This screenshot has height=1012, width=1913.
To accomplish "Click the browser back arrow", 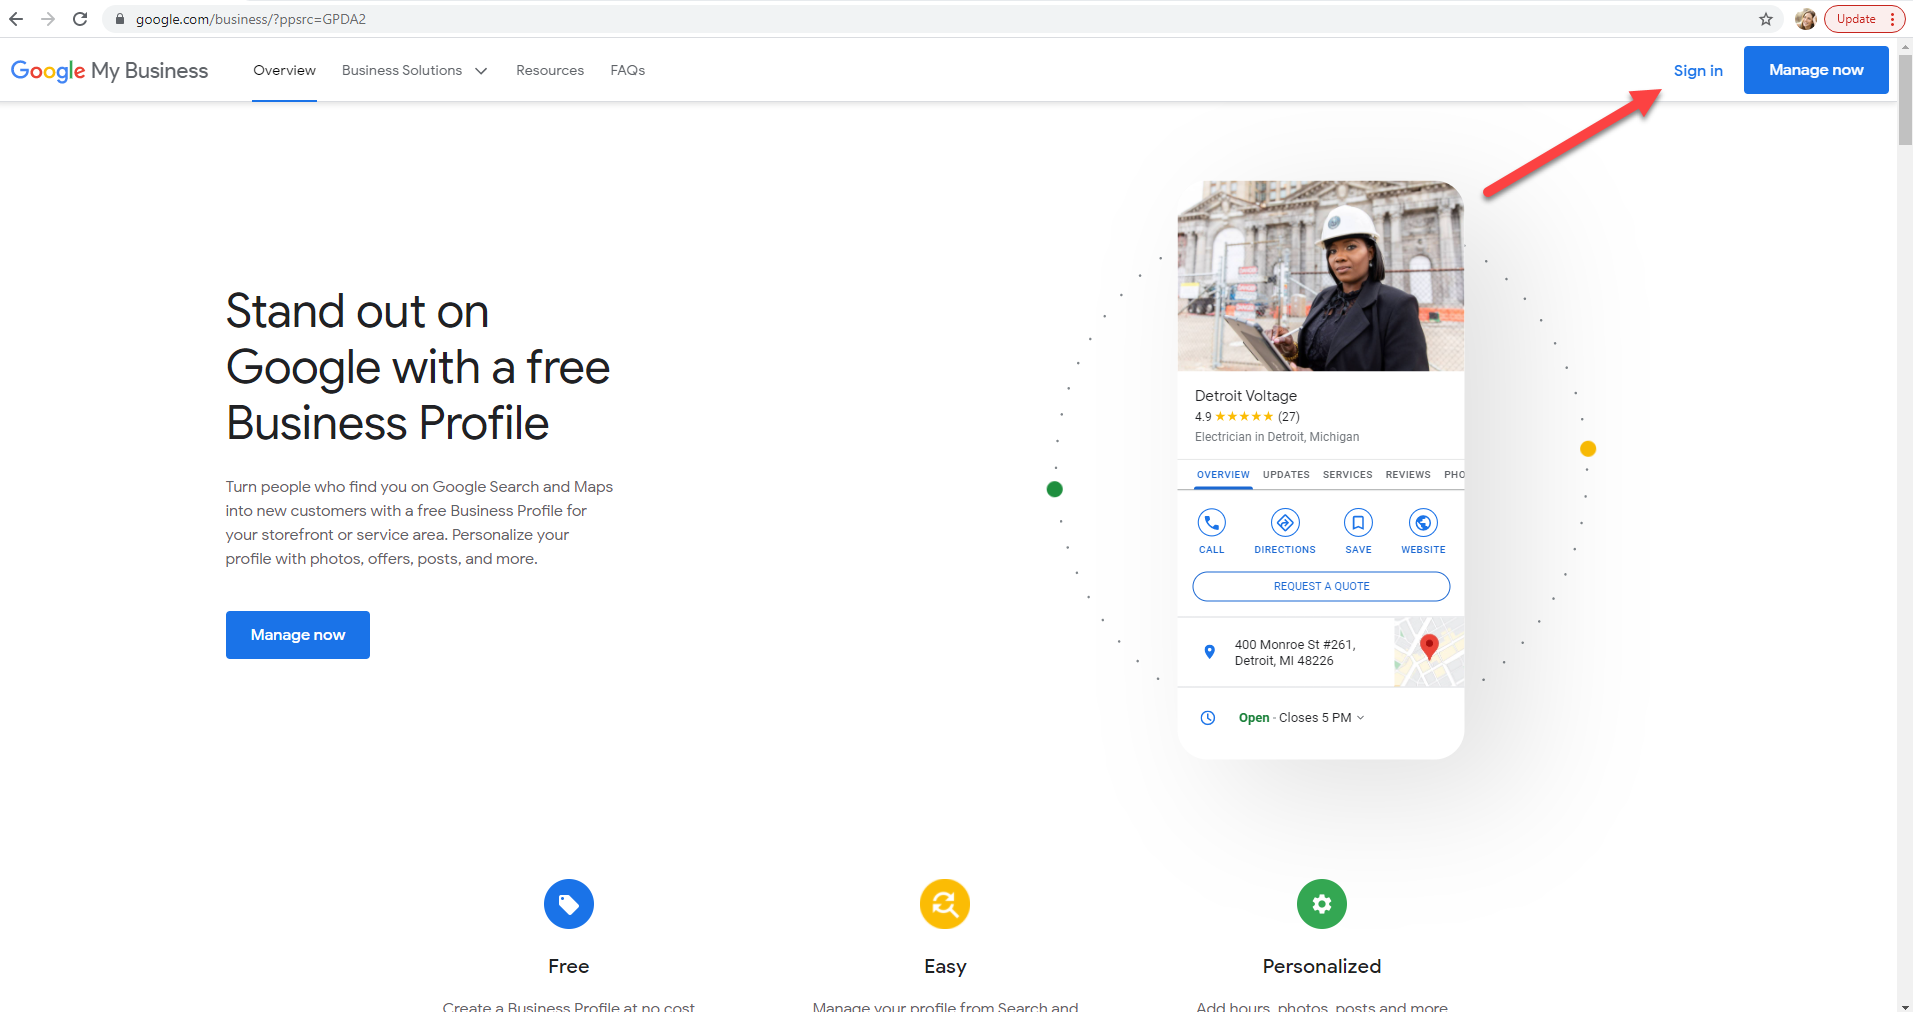I will coord(16,19).
